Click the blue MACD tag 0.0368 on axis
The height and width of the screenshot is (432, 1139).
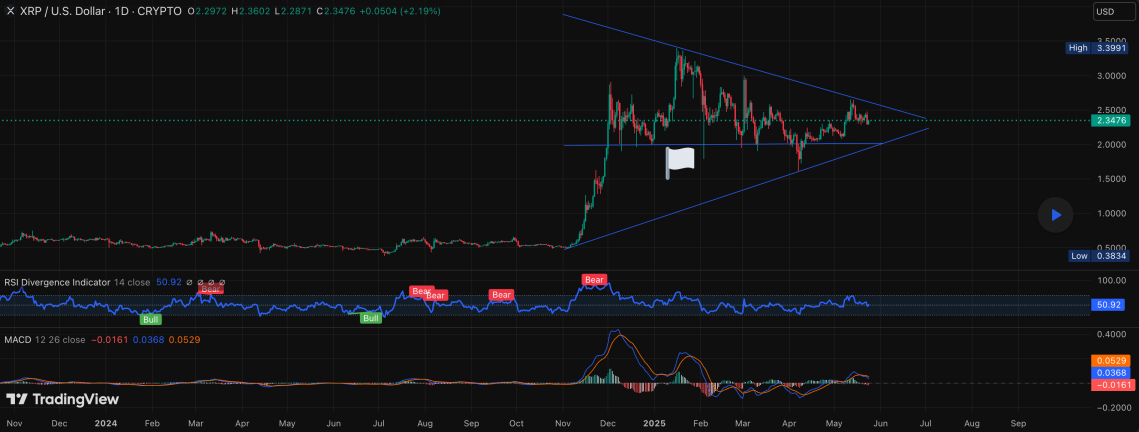point(1112,372)
